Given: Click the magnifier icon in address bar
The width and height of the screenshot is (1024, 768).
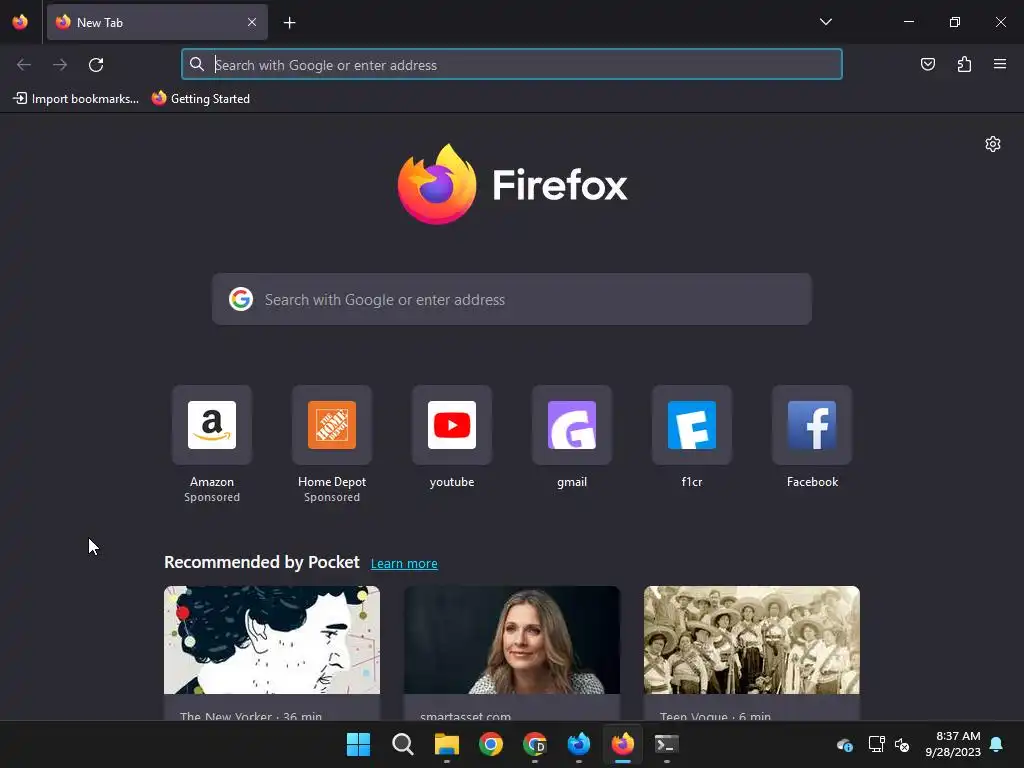Looking at the screenshot, I should click(197, 65).
